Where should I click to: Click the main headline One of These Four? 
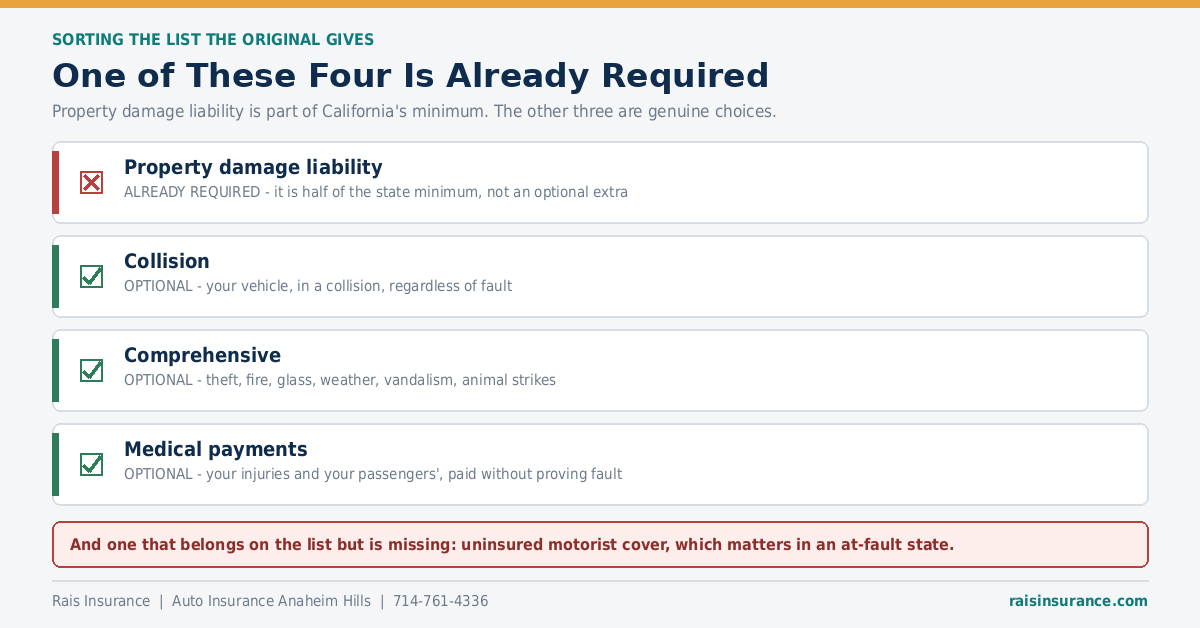[x=411, y=76]
